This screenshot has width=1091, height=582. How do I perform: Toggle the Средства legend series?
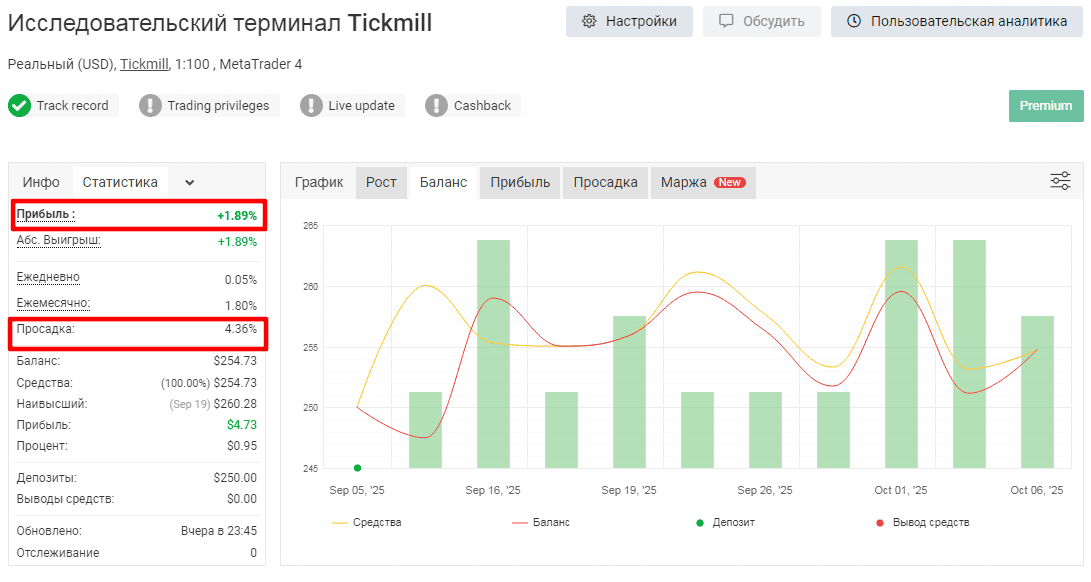pyautogui.click(x=367, y=522)
